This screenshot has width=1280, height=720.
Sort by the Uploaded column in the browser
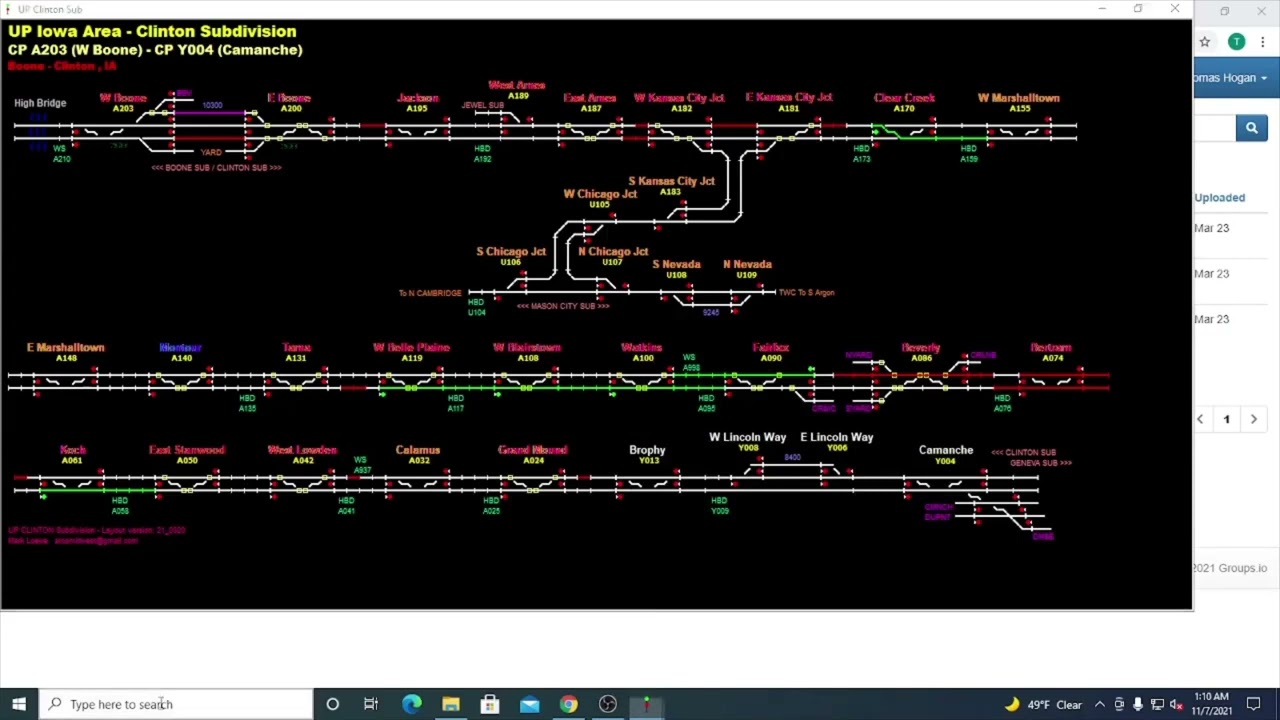[1219, 197]
